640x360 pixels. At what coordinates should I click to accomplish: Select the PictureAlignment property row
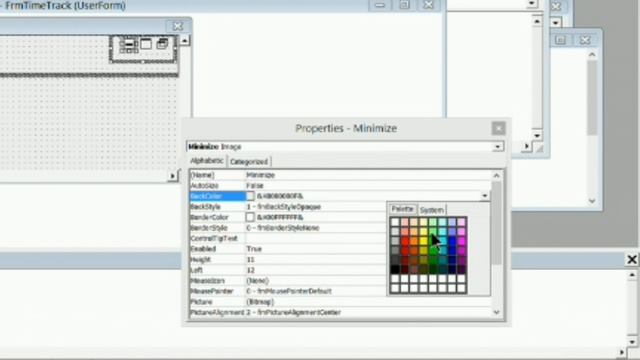tap(340, 312)
